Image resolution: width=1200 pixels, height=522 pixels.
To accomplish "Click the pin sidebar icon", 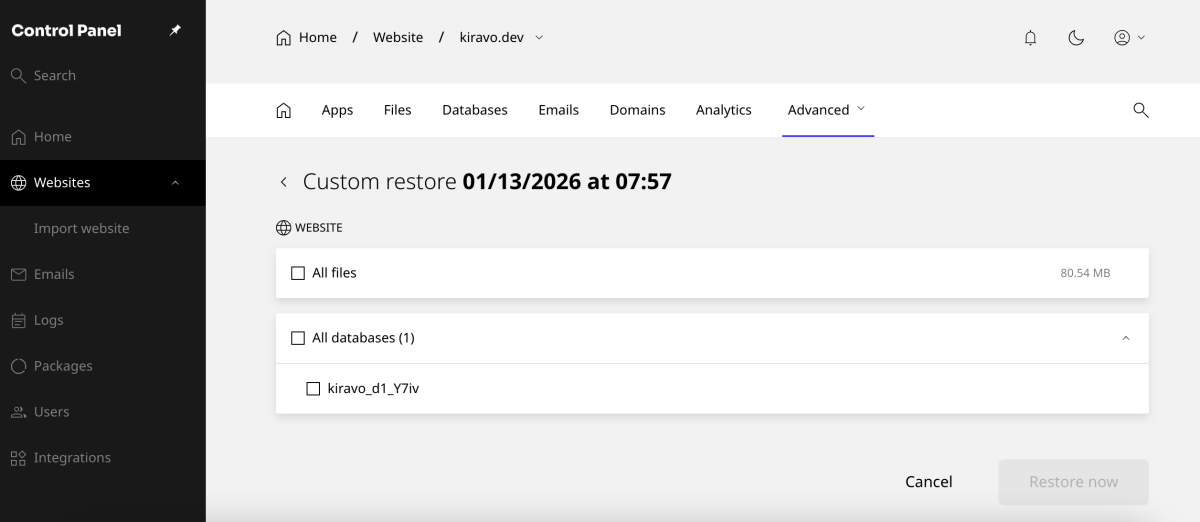I will [175, 30].
